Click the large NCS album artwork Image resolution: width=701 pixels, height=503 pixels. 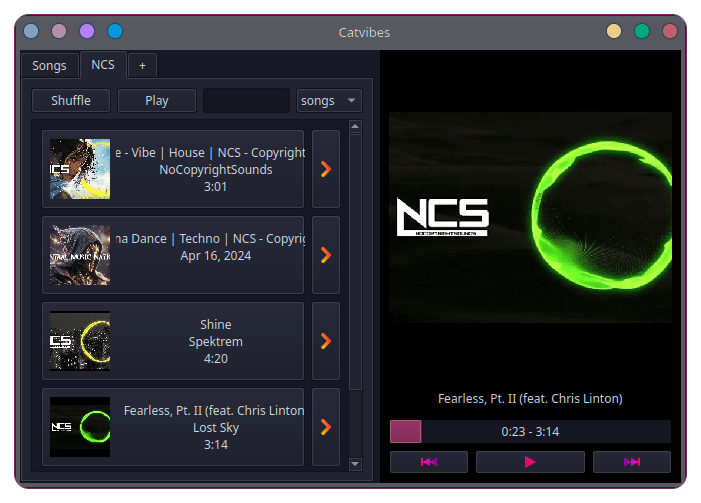(530, 217)
